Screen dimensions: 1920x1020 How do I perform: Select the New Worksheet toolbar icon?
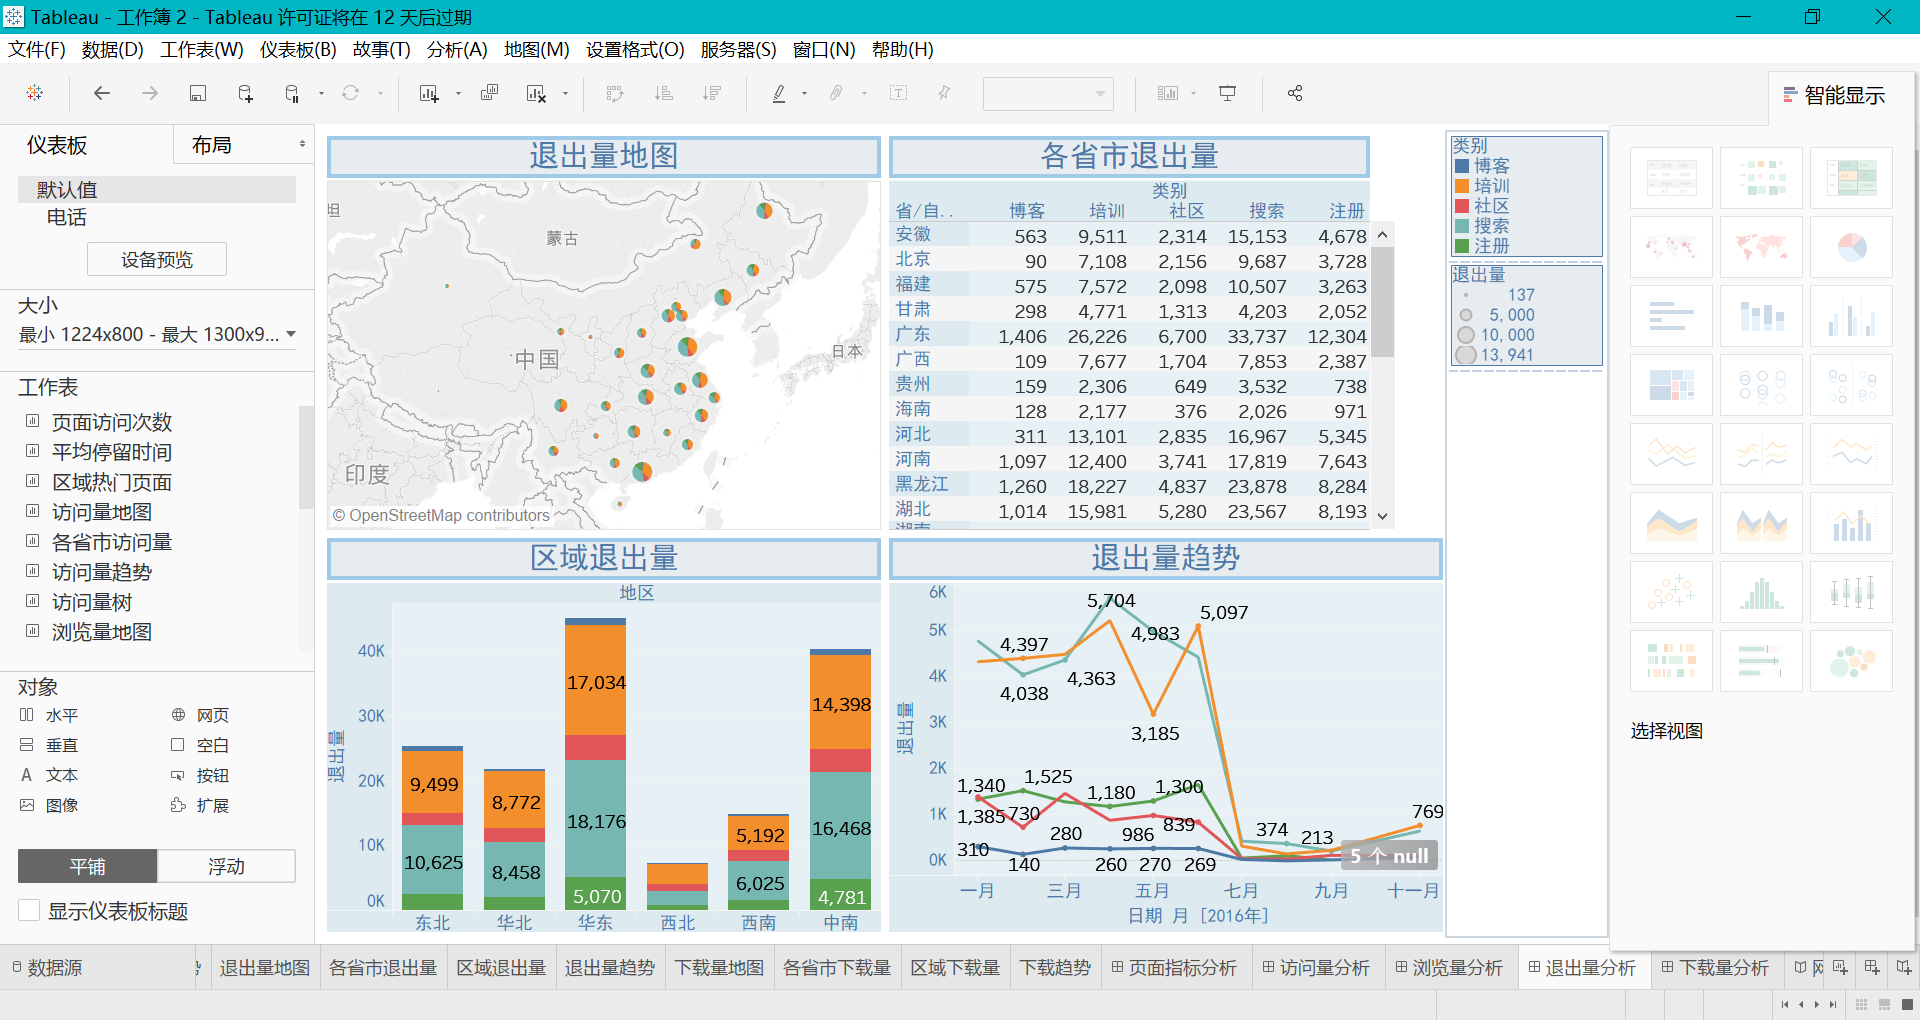(427, 93)
